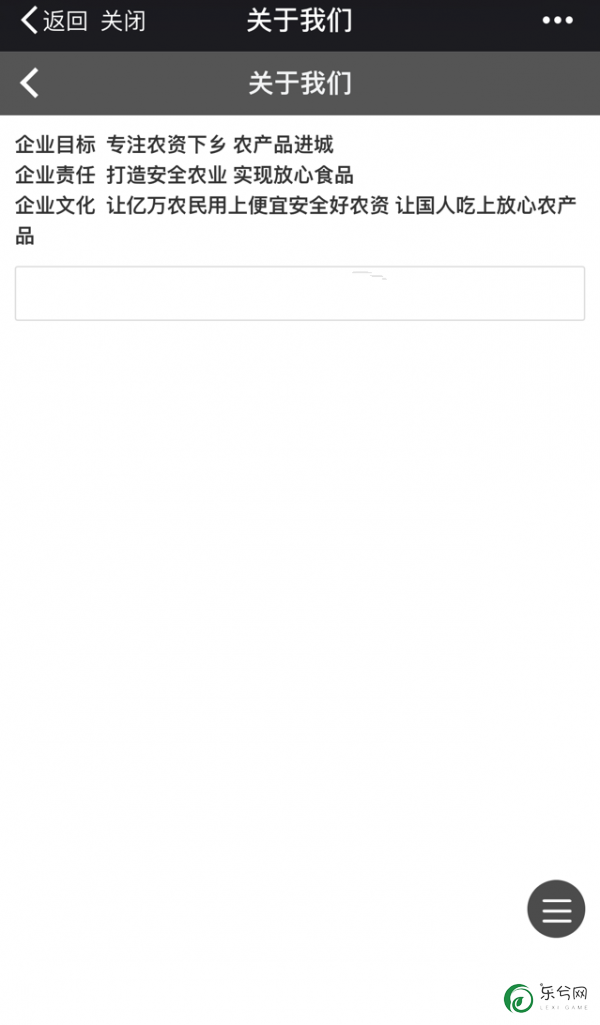This screenshot has height=1025, width=600.
Task: Click the text 专注农资下乡 农产品进城
Action: point(220,144)
